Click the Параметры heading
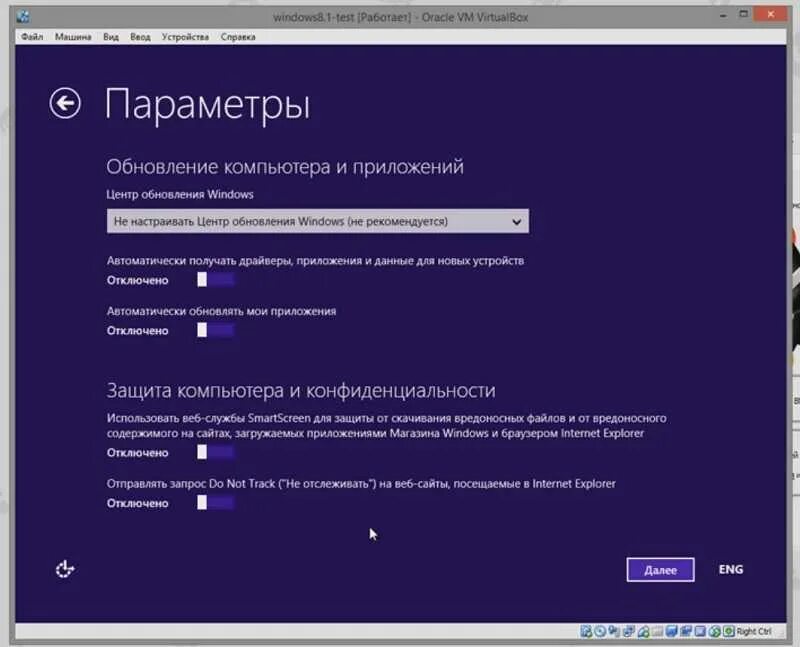This screenshot has width=800, height=647. pyautogui.click(x=207, y=105)
